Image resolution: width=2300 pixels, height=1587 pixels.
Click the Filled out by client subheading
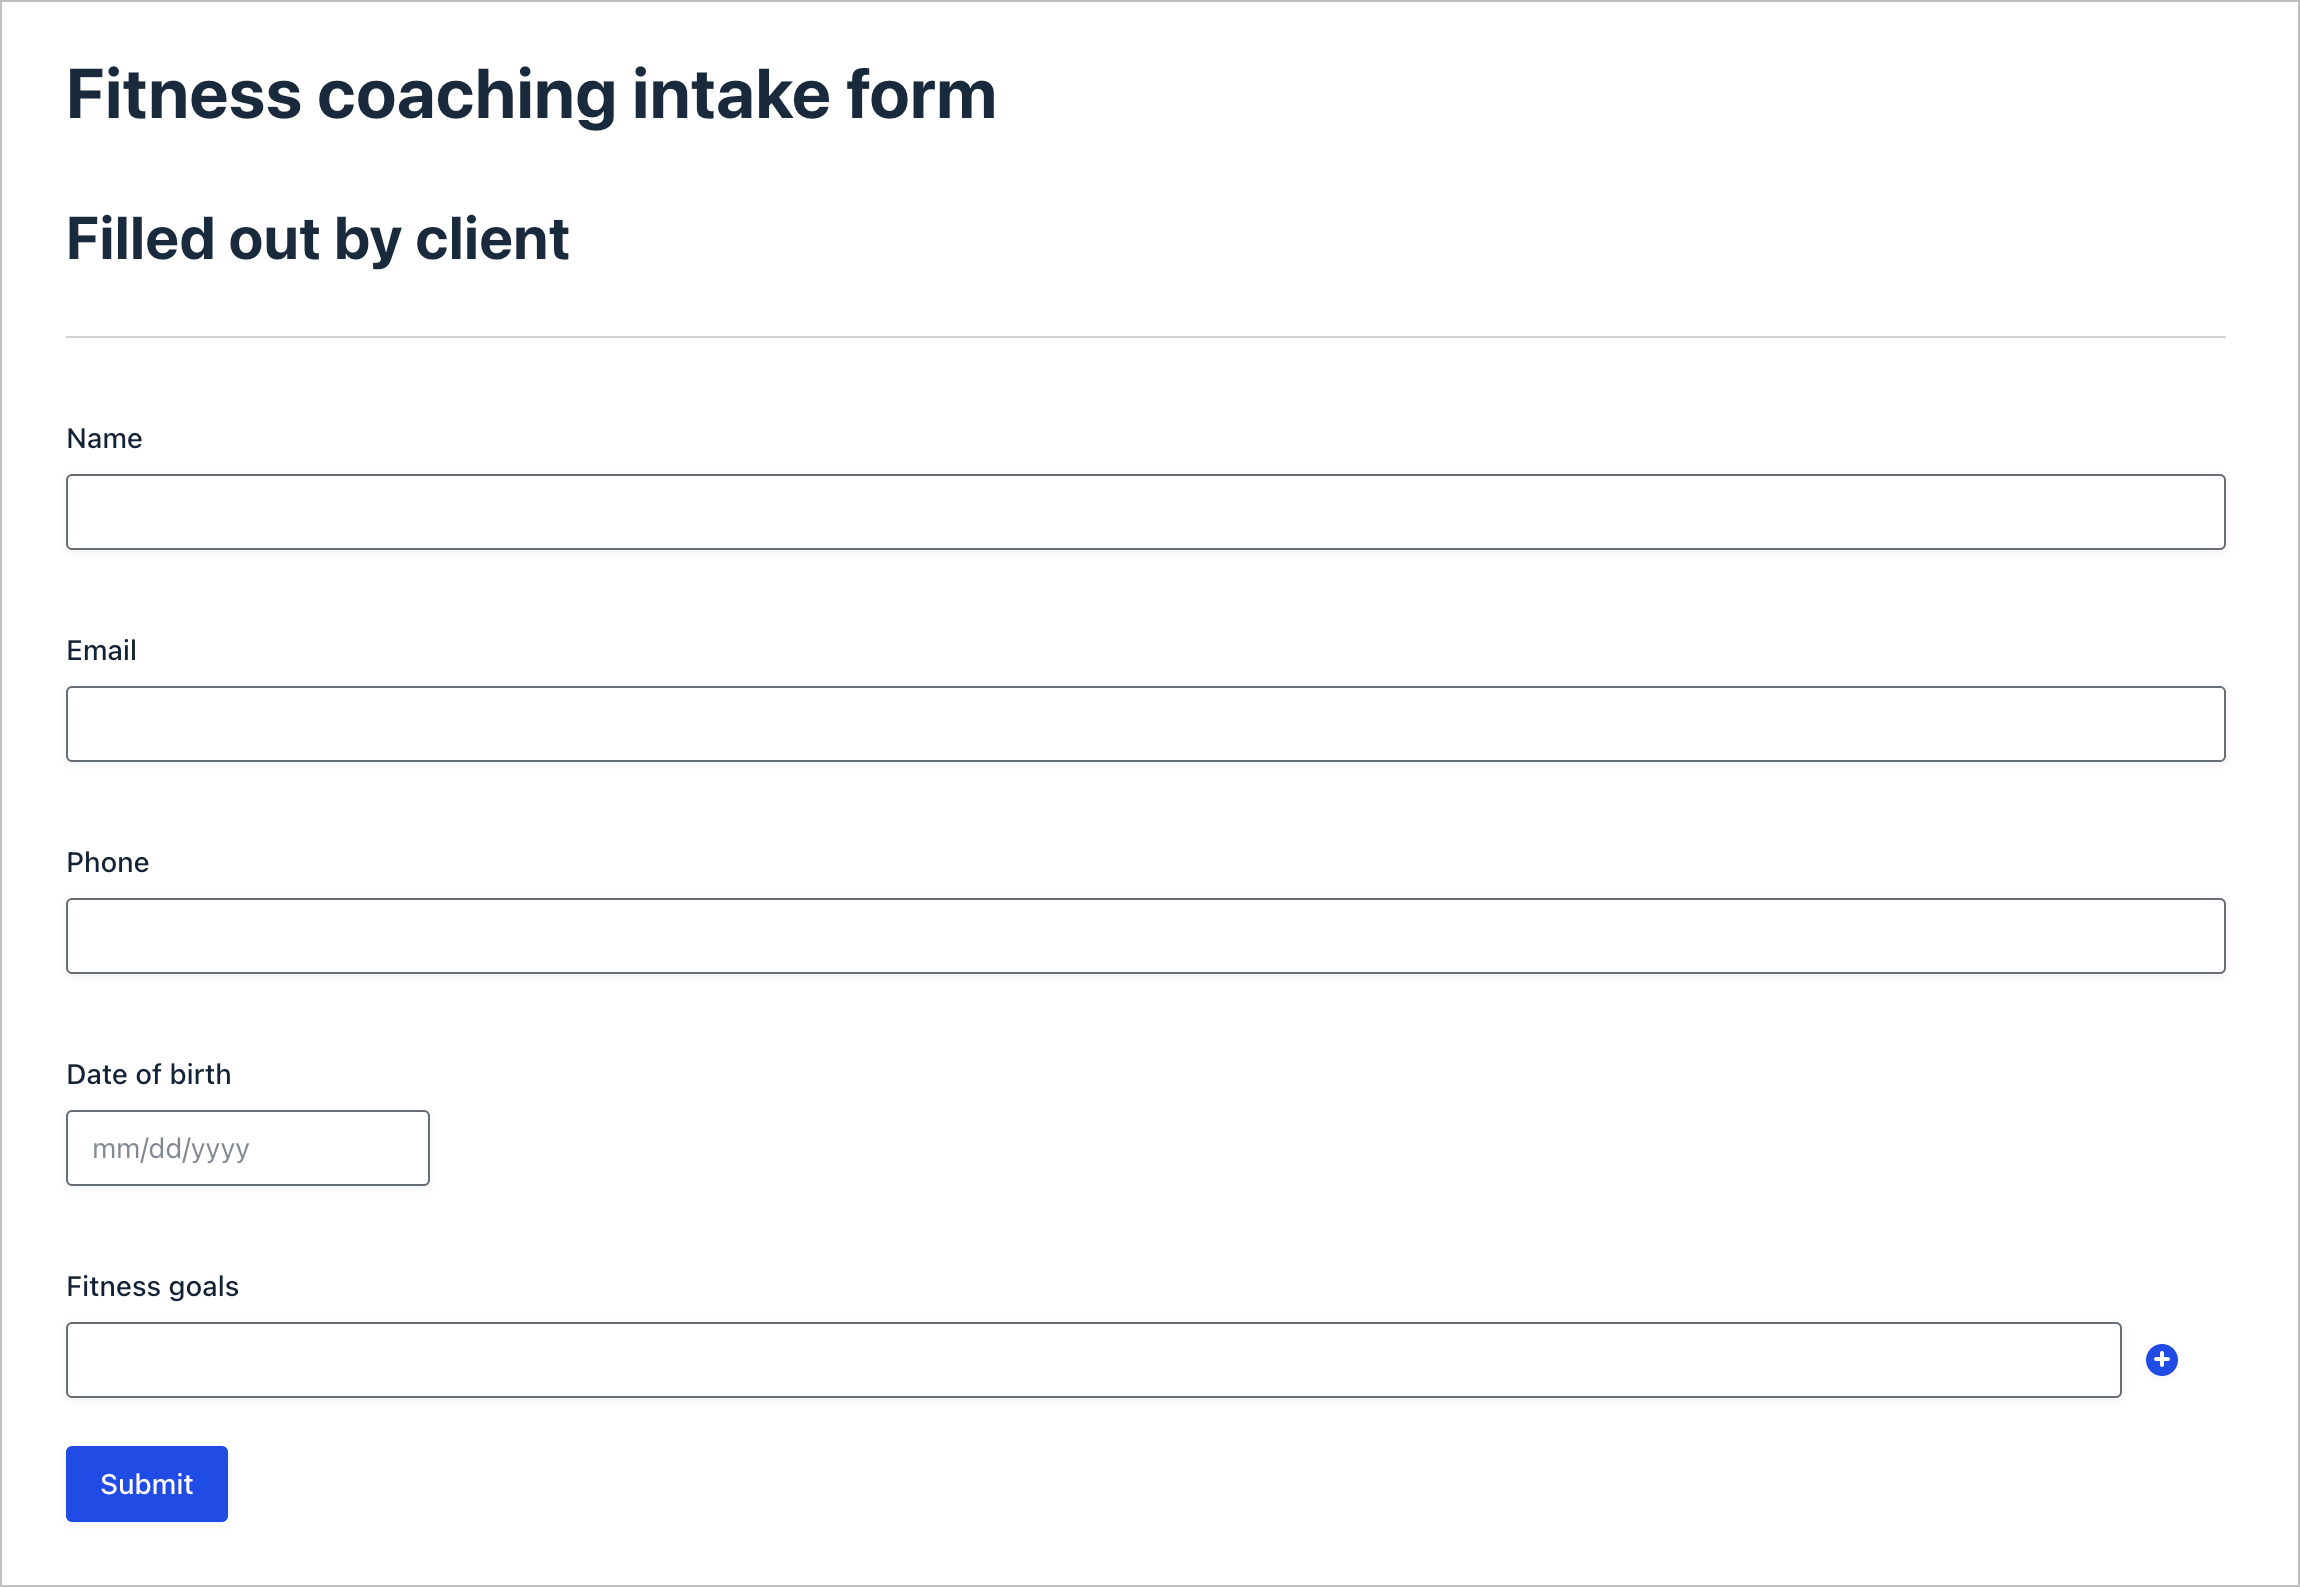pyautogui.click(x=317, y=238)
